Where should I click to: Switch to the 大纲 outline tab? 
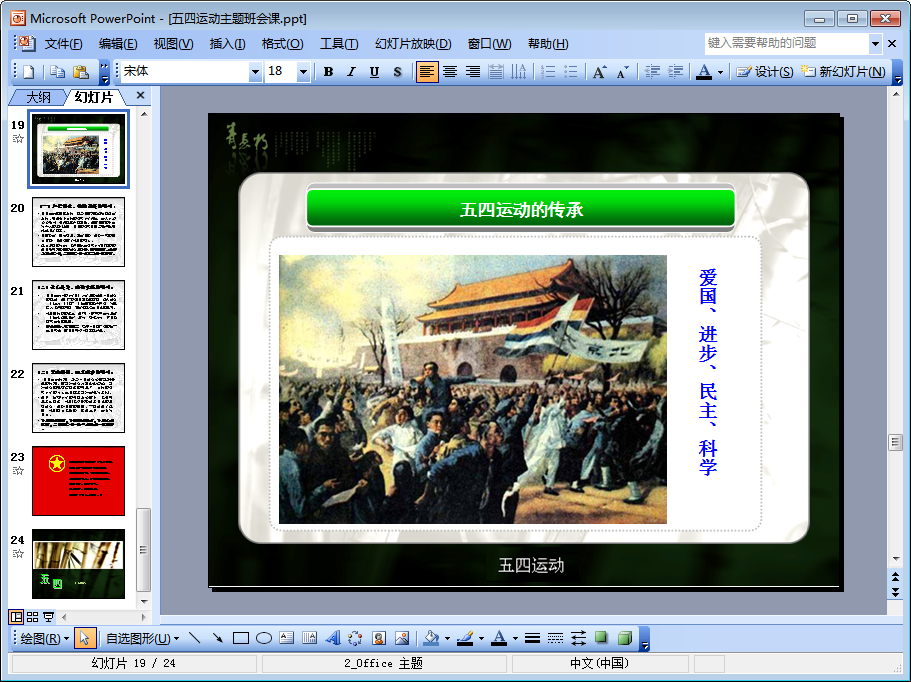coord(38,97)
